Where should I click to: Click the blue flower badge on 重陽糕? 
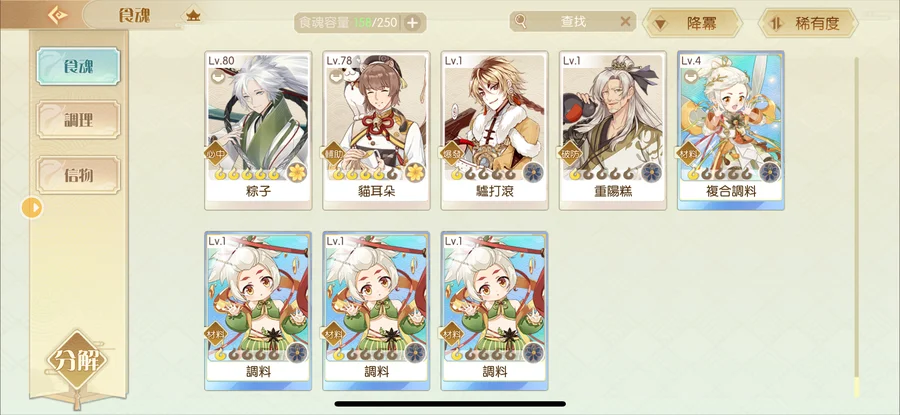(x=651, y=172)
